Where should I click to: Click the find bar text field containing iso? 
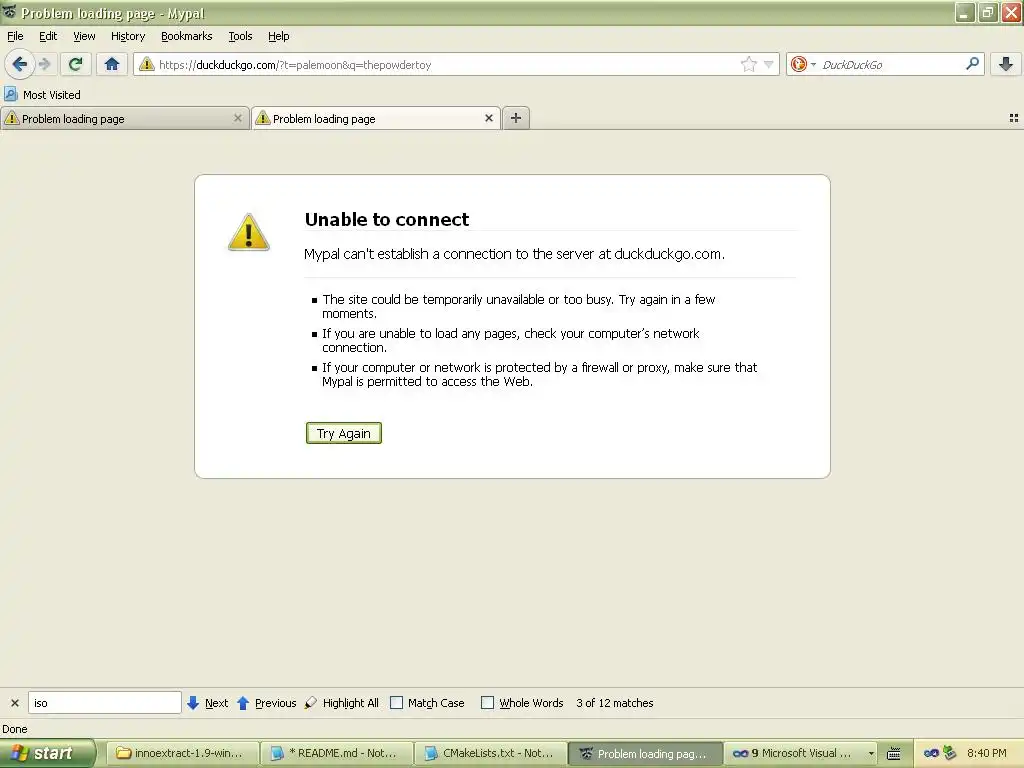click(x=104, y=703)
